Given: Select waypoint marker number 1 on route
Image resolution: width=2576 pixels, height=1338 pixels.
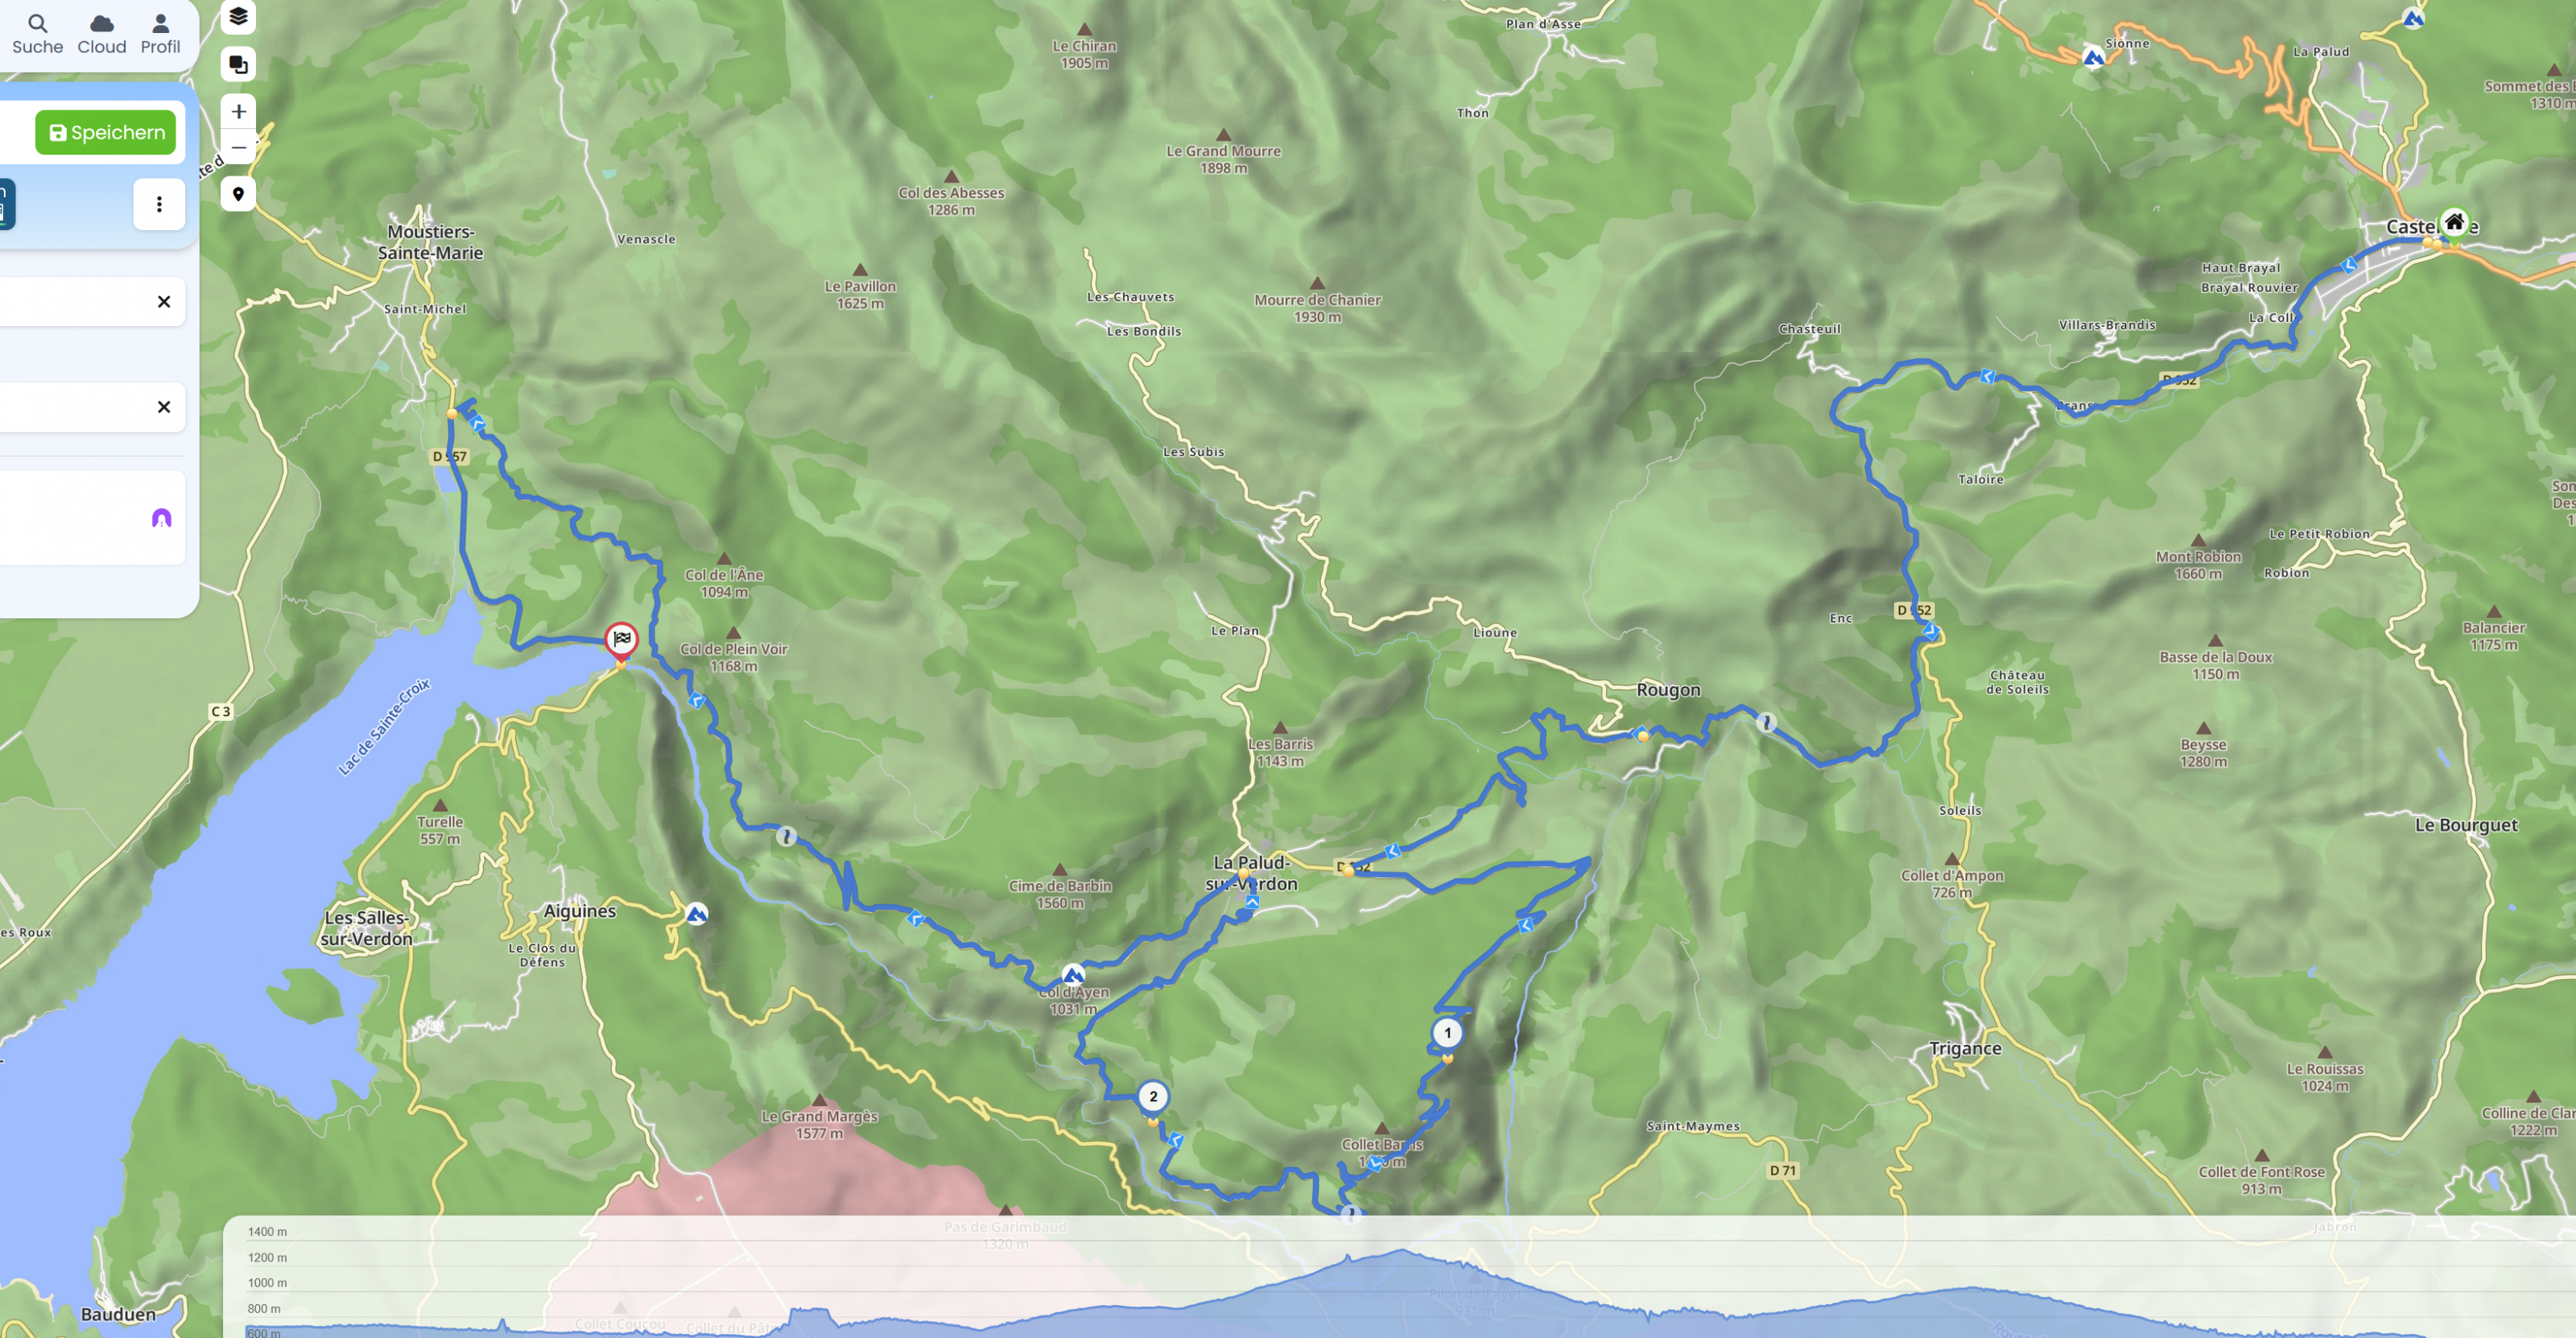Looking at the screenshot, I should [1447, 1033].
